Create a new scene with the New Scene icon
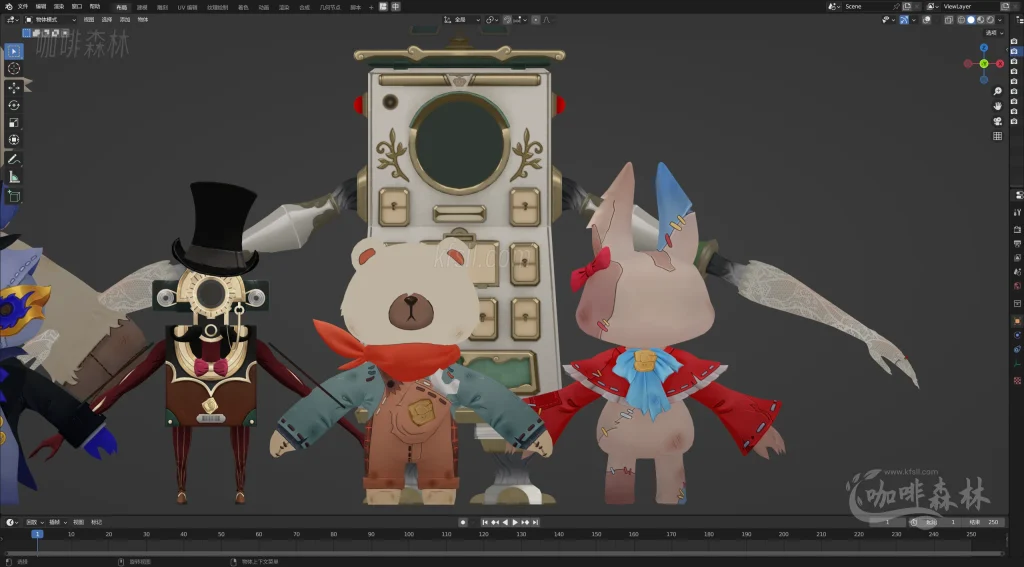The width and height of the screenshot is (1024, 567). point(907,7)
